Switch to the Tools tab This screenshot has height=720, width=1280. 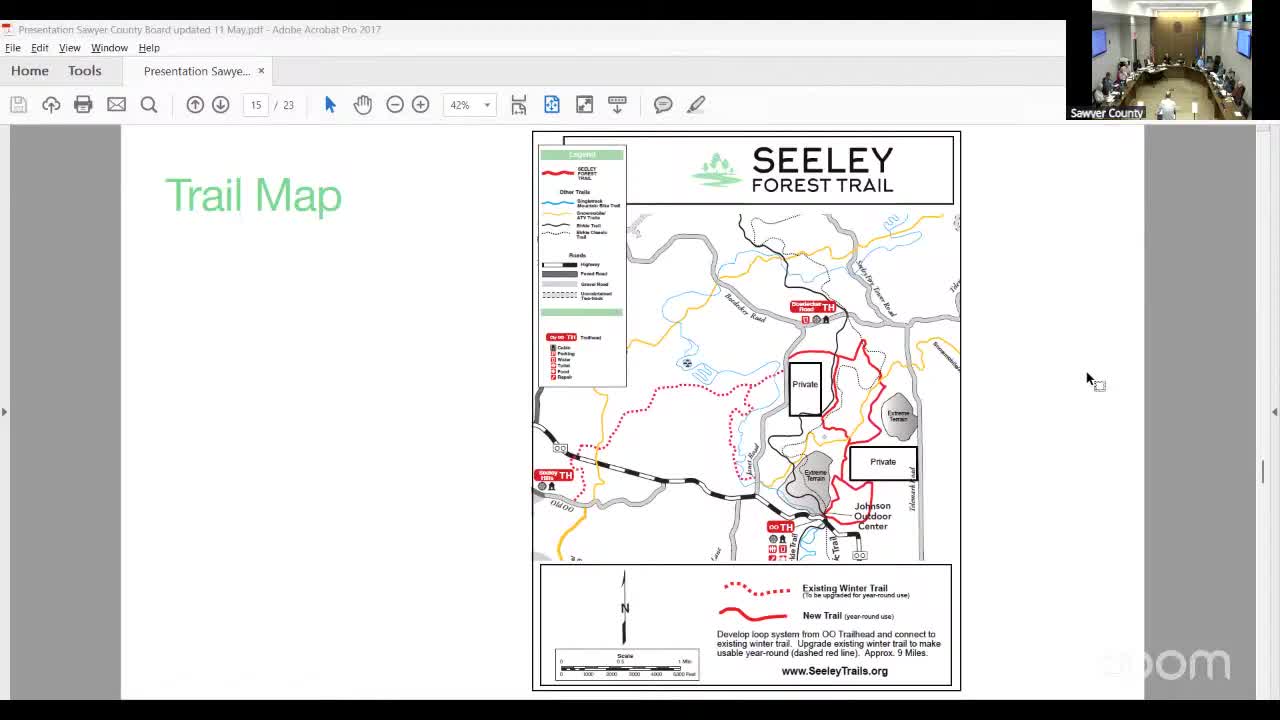click(x=85, y=71)
